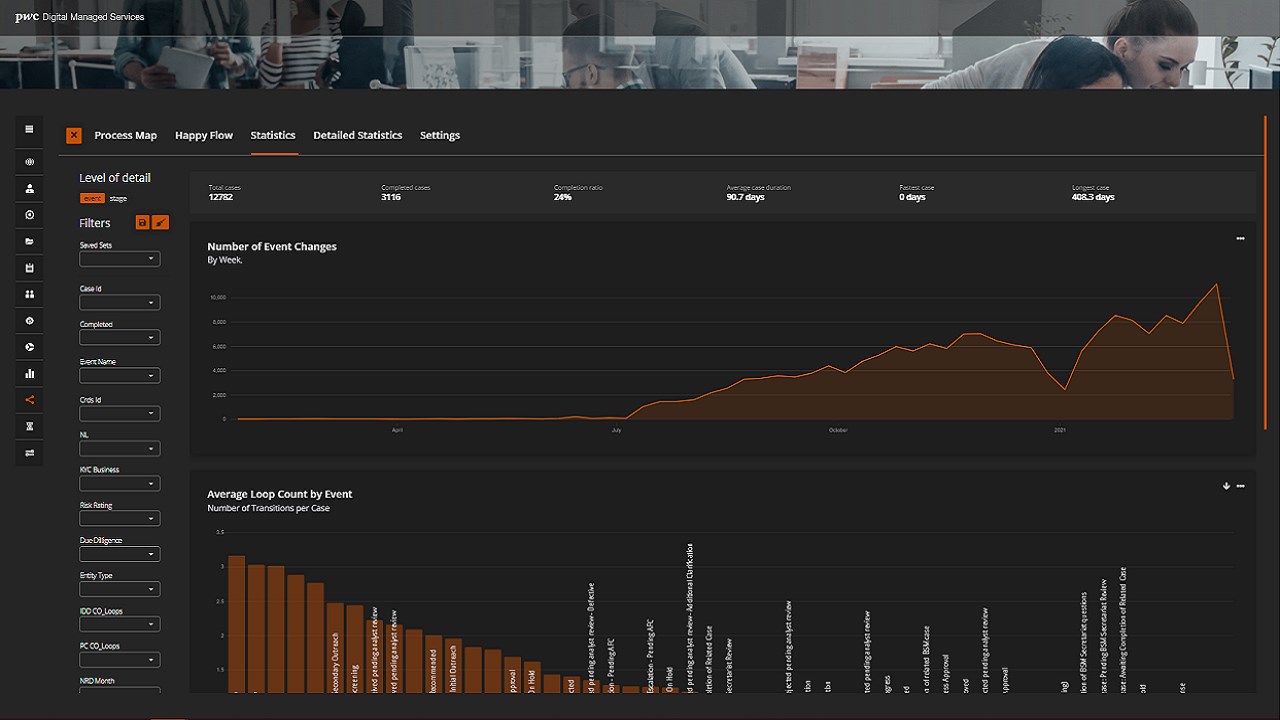
Task: Click the orange share-nodes sidebar icon
Action: pyautogui.click(x=30, y=400)
